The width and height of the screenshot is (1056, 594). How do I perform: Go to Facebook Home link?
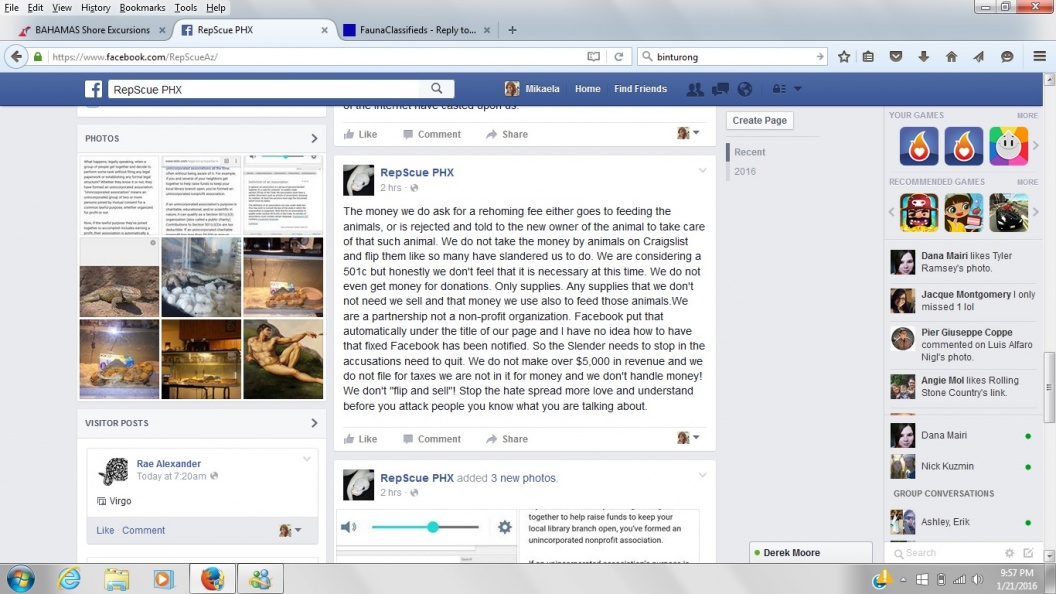tap(587, 89)
